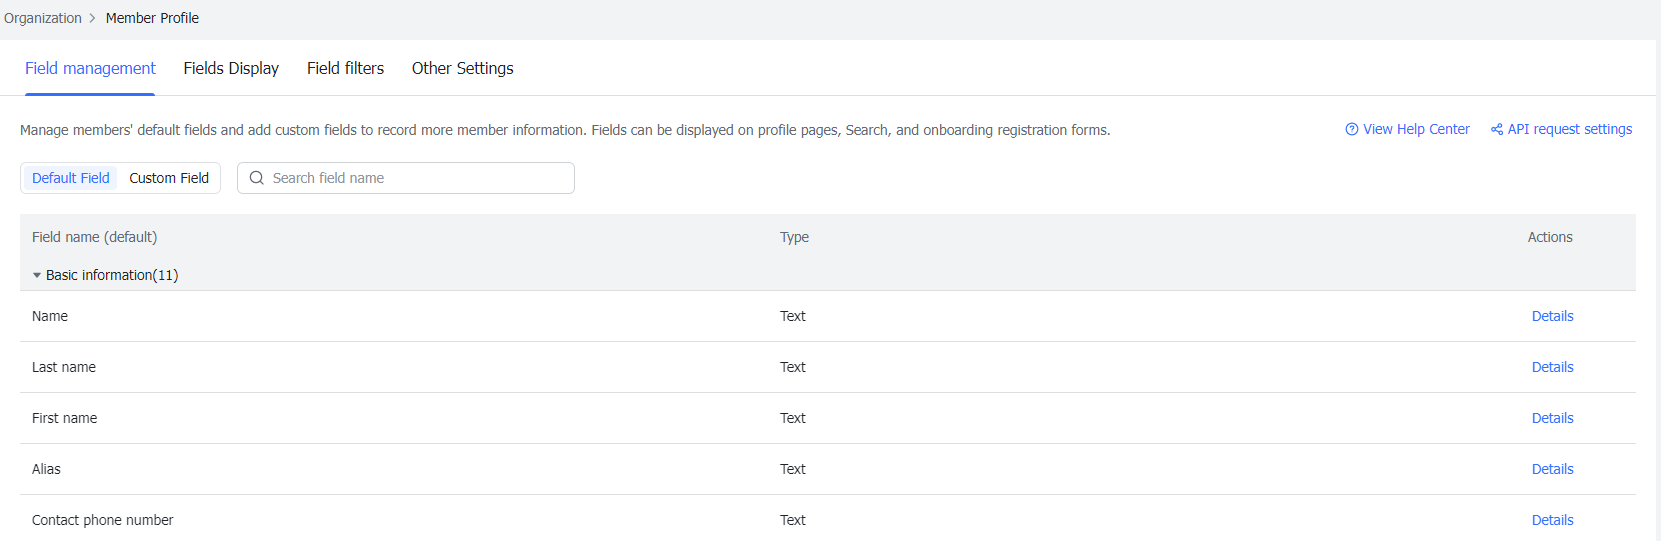This screenshot has width=1661, height=541.
Task: Click the Text type cell in Name row
Action: pos(793,316)
